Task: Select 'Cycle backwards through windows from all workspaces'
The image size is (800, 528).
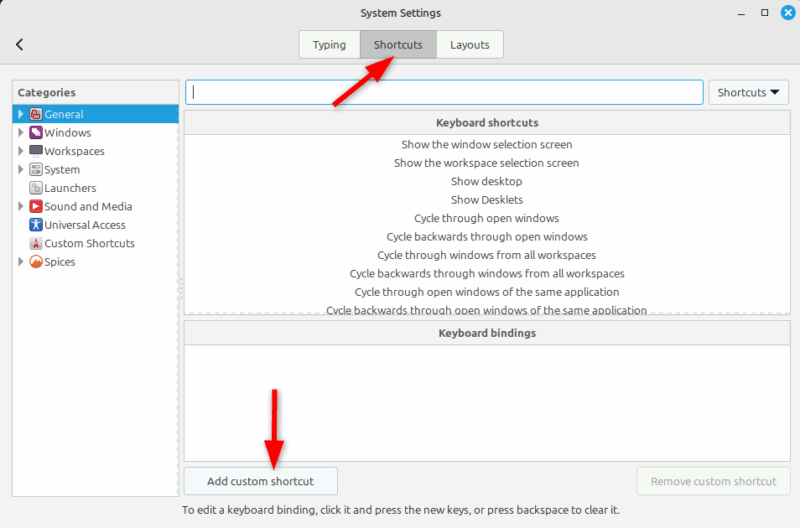Action: (487, 273)
